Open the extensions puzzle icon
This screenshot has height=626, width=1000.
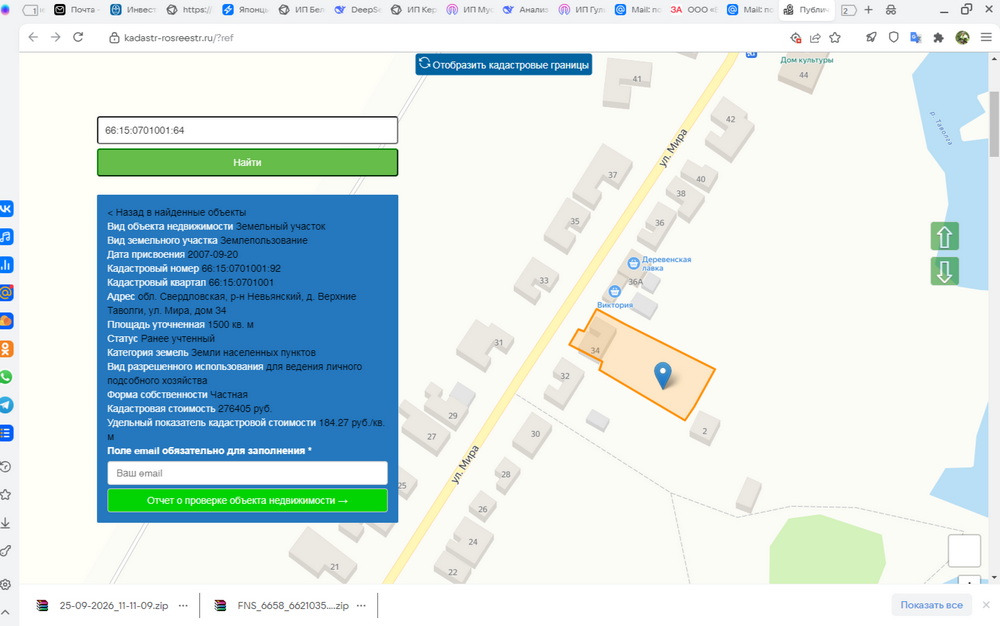coord(938,38)
